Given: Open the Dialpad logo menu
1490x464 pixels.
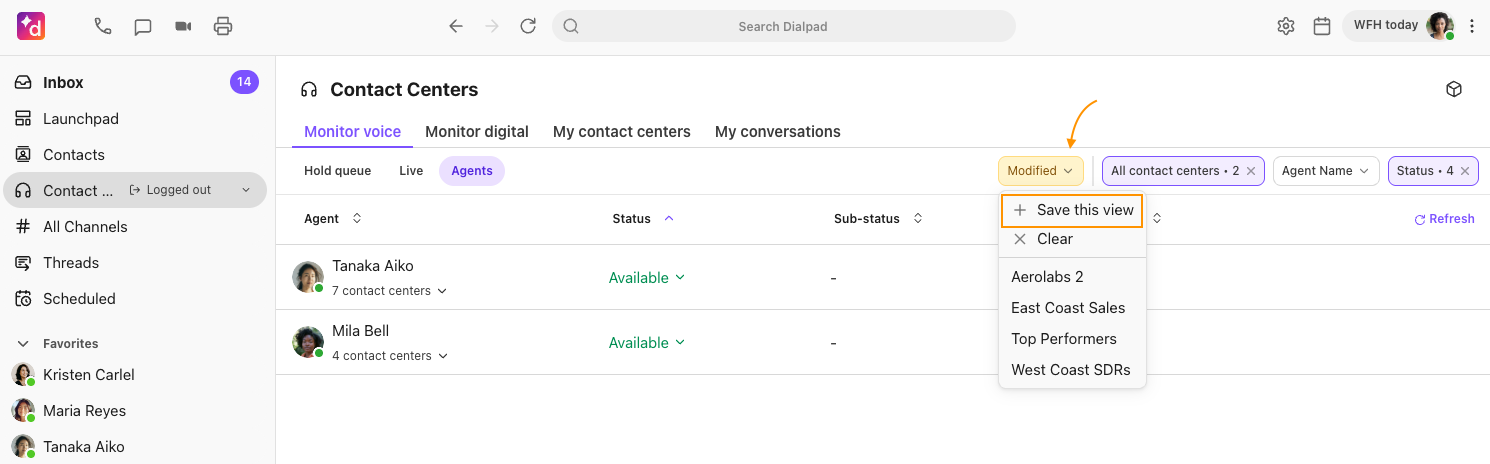Looking at the screenshot, I should (x=31, y=26).
